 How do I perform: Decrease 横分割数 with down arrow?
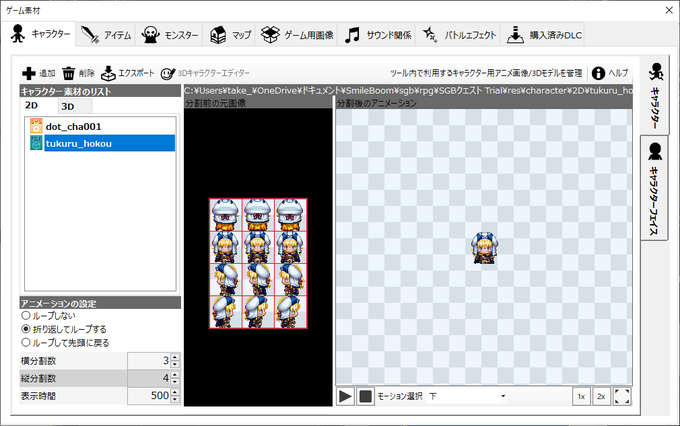pyautogui.click(x=175, y=364)
